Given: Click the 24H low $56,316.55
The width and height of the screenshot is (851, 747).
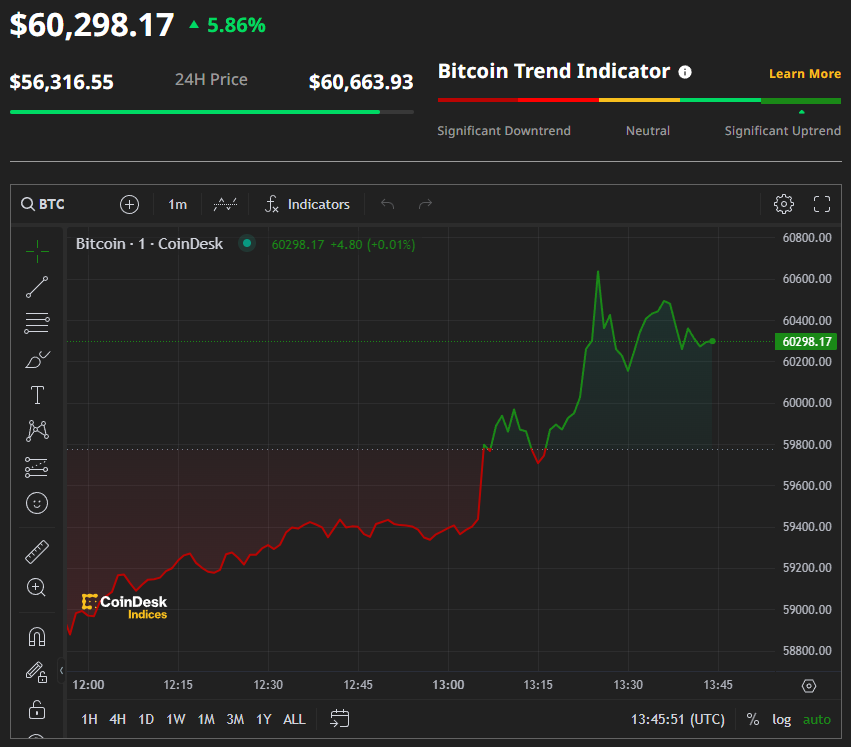Looking at the screenshot, I should point(61,82).
